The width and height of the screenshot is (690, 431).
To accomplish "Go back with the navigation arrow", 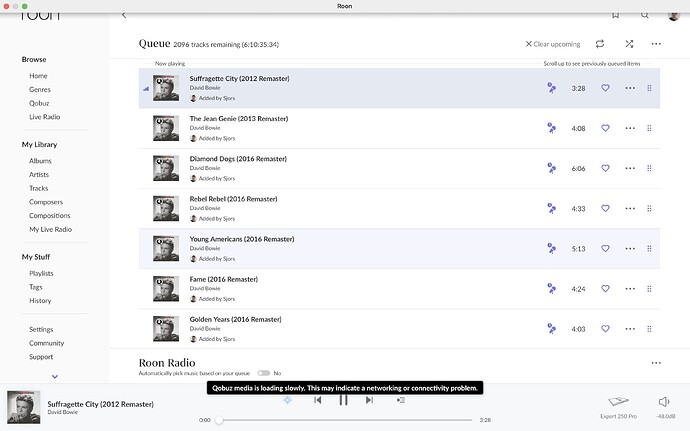I will (x=124, y=15).
